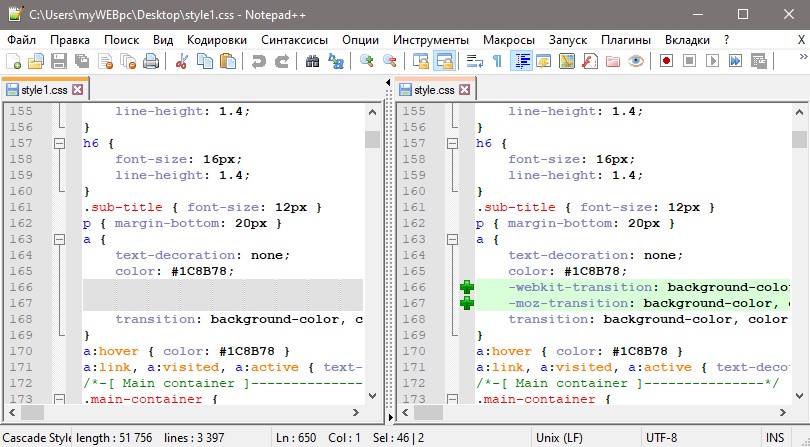Open the user-defined language icon
The height and width of the screenshot is (447, 810).
(543, 61)
